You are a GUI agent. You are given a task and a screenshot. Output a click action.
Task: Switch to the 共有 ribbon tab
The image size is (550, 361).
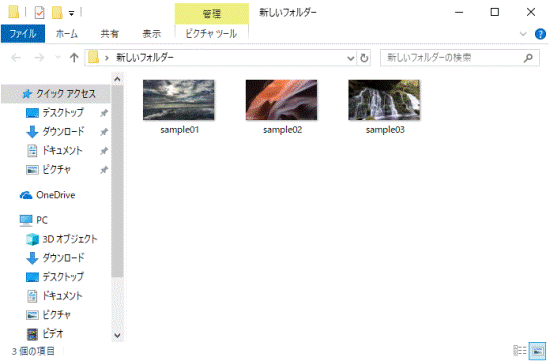109,34
